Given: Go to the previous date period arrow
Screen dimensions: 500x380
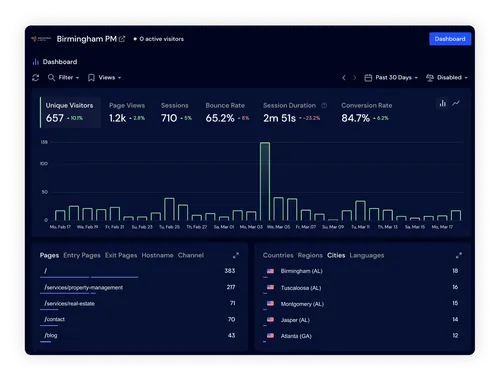Looking at the screenshot, I should tap(344, 78).
